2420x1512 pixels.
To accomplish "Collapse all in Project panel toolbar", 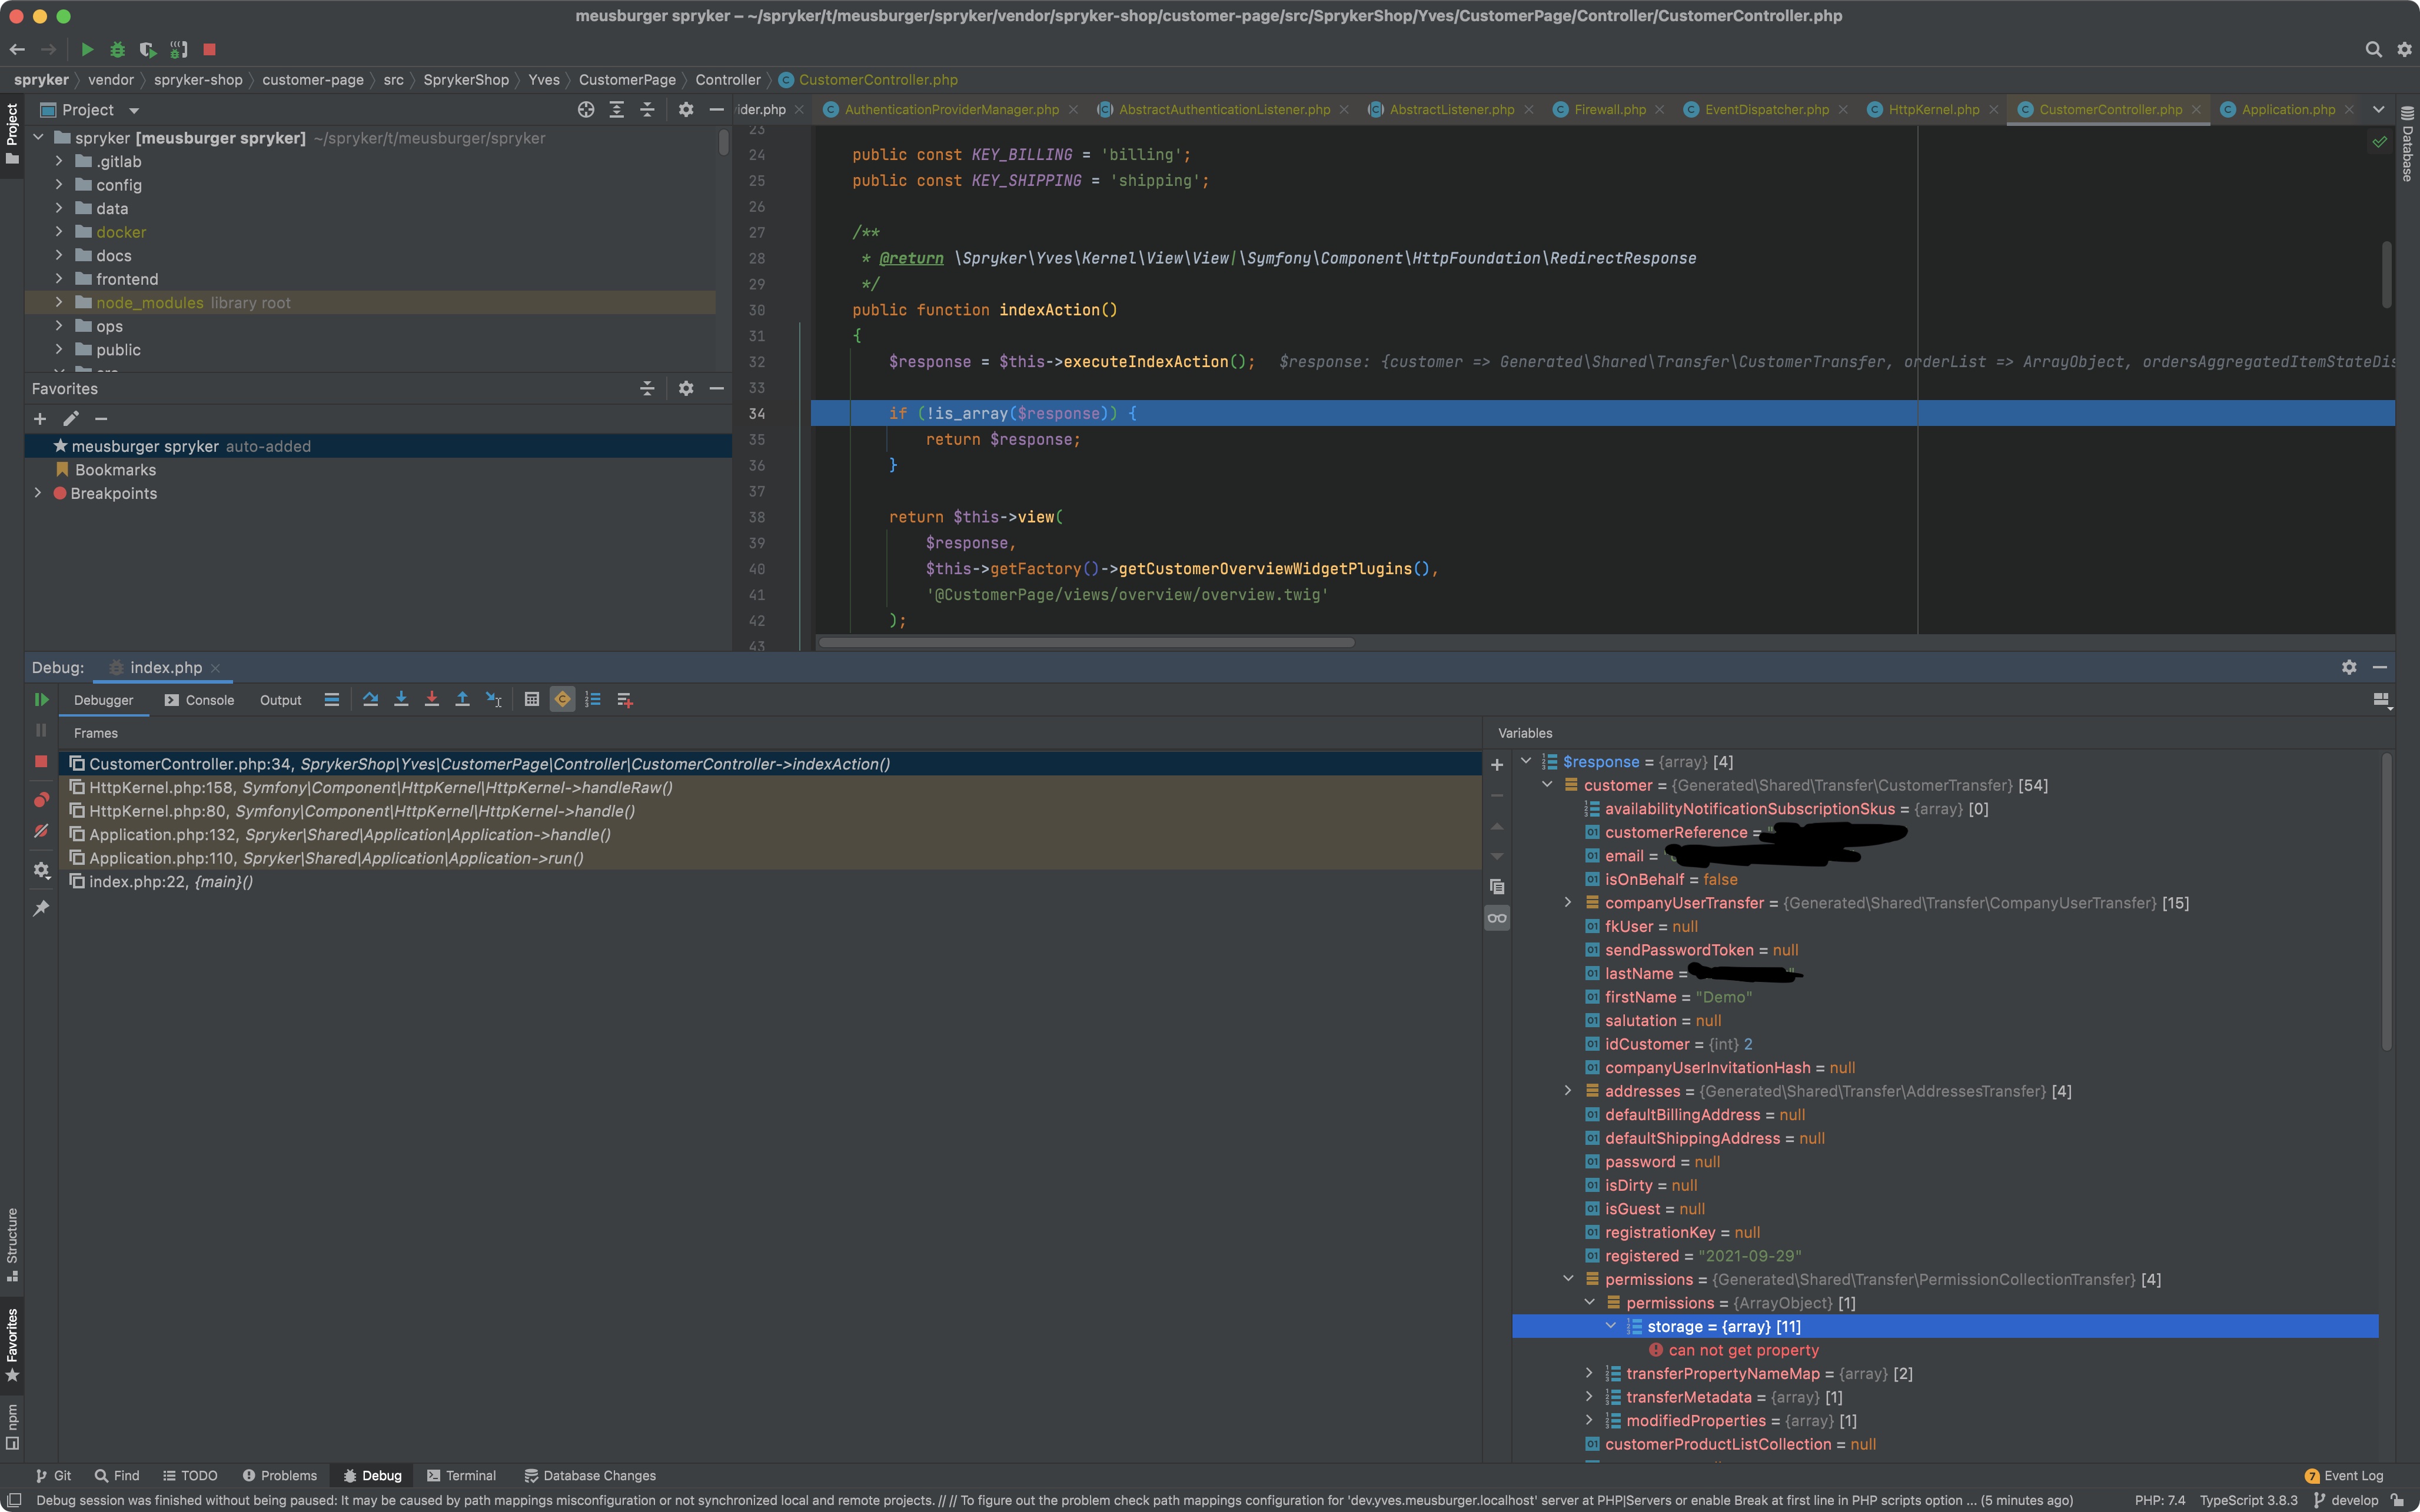I will pos(647,110).
